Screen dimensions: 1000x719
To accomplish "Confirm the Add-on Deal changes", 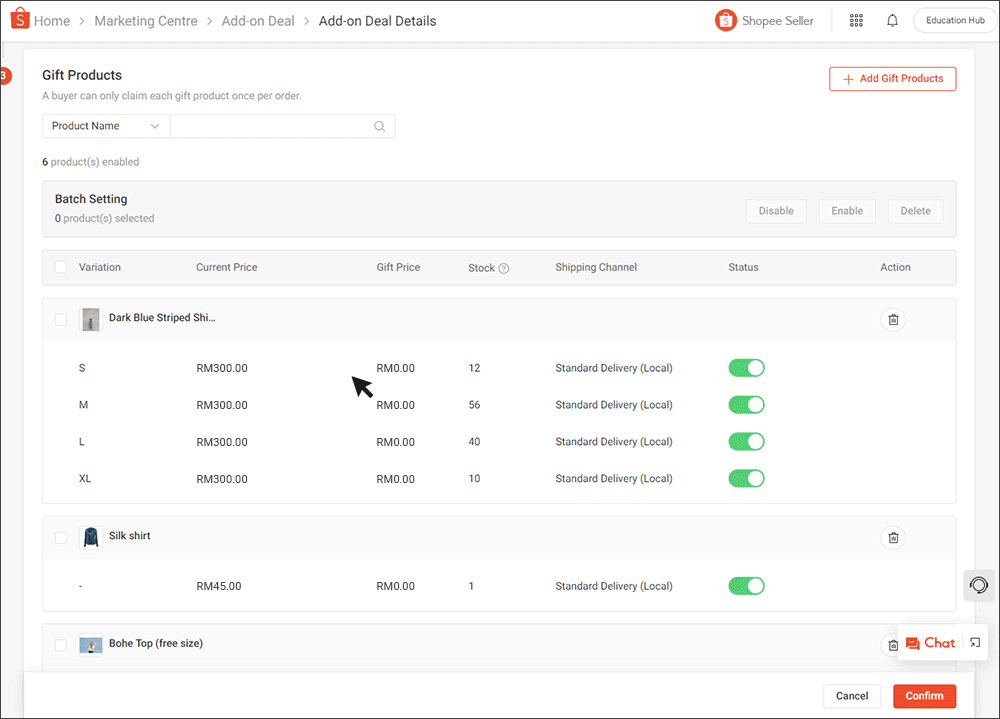I will [924, 696].
